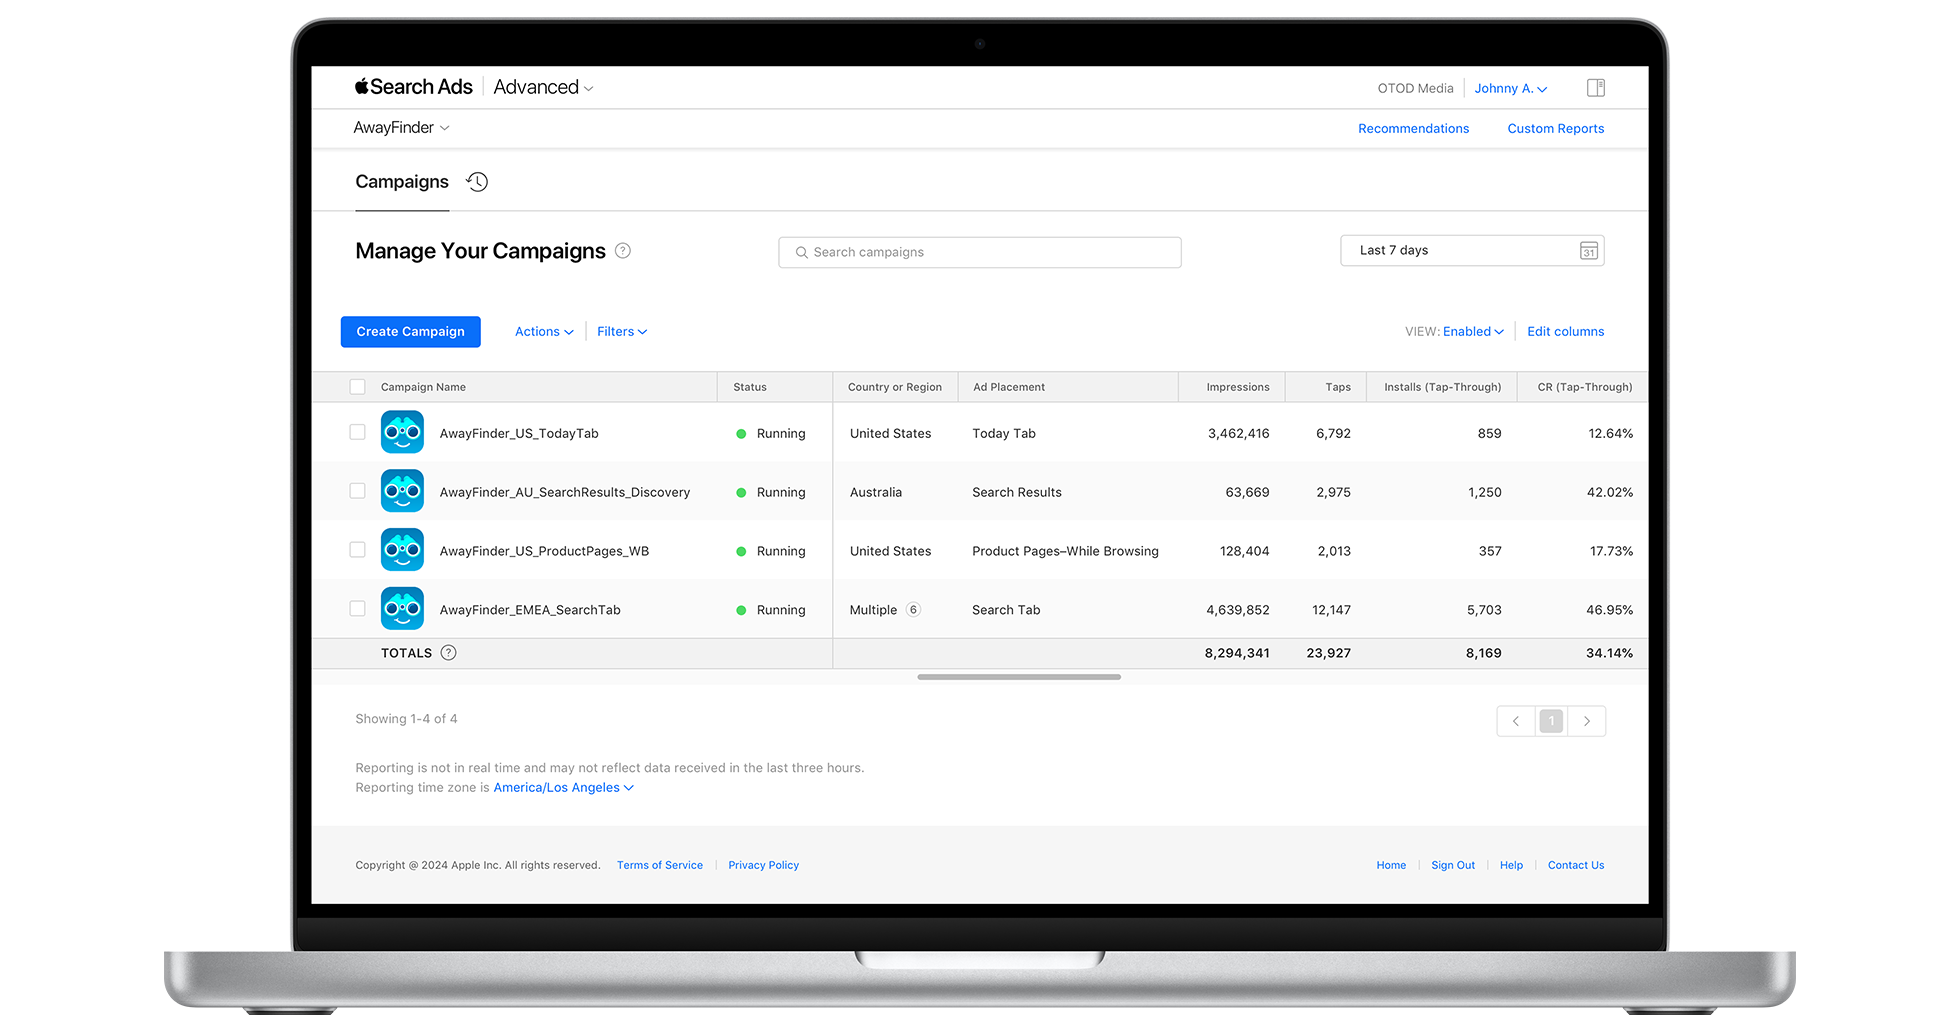Sort by CR (Tap-Through) column header

coord(1585,388)
